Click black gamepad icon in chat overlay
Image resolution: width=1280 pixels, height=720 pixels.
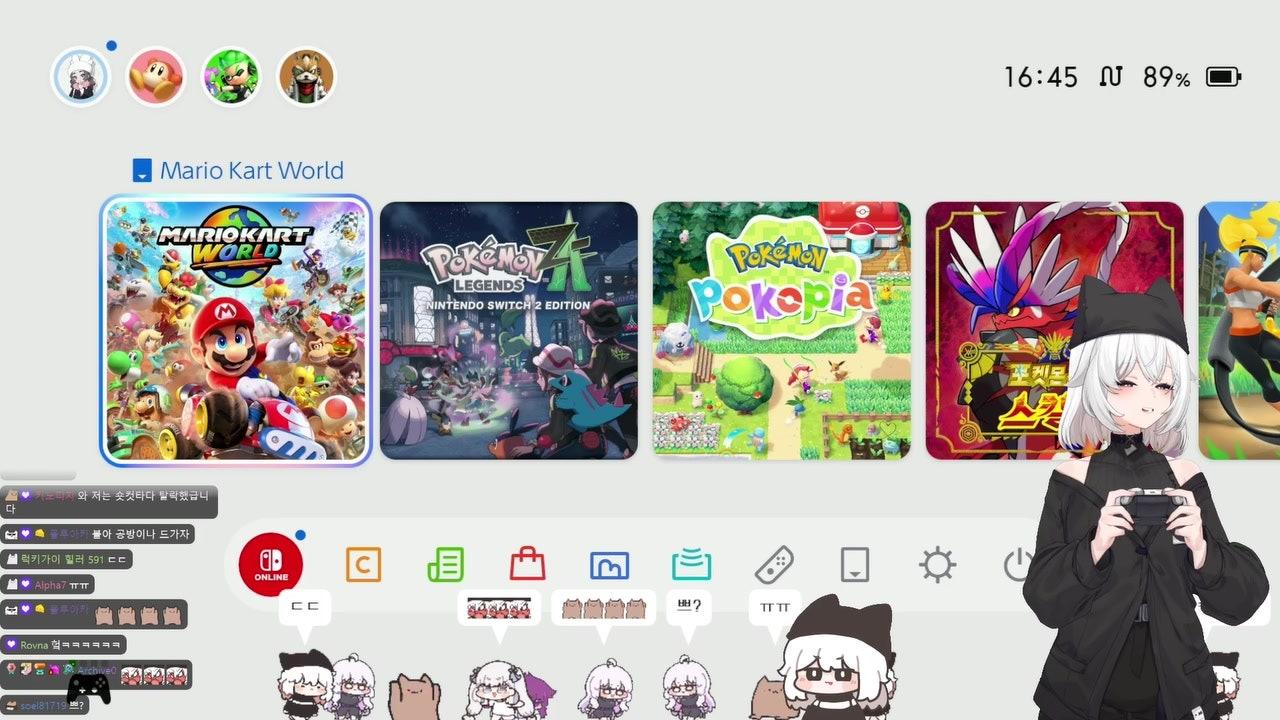pos(89,688)
